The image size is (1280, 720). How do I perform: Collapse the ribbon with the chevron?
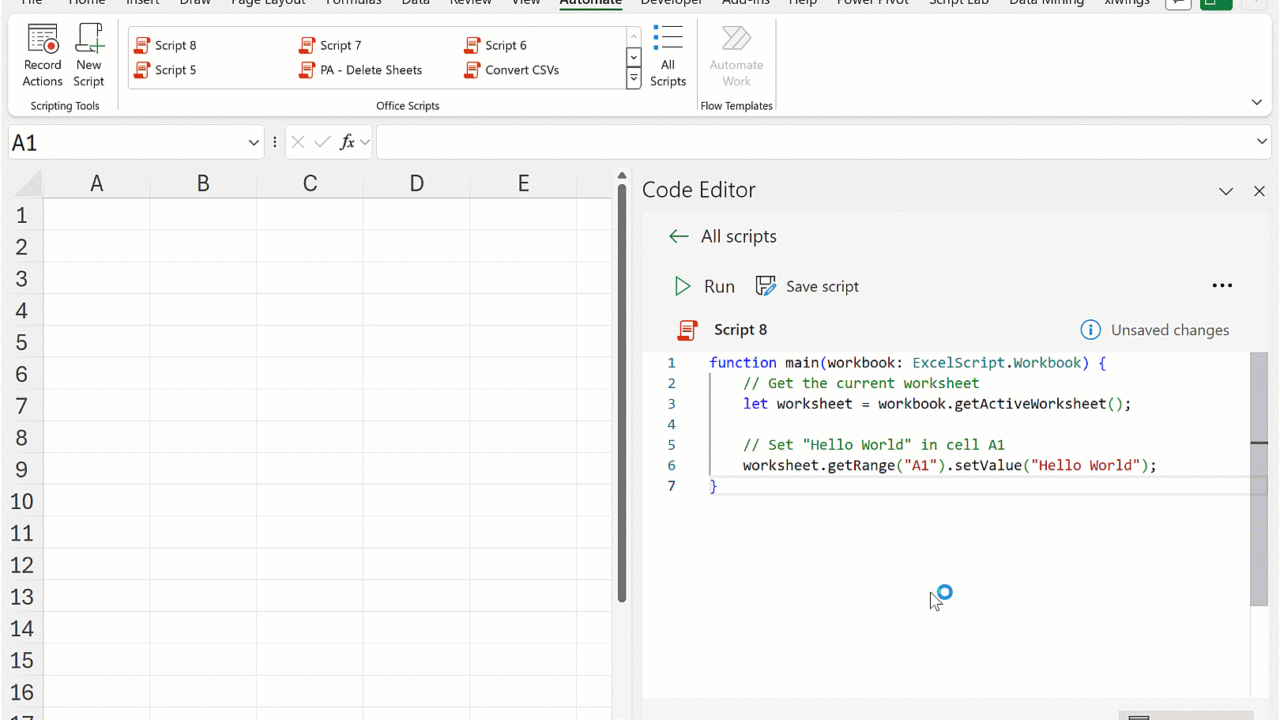(1257, 102)
